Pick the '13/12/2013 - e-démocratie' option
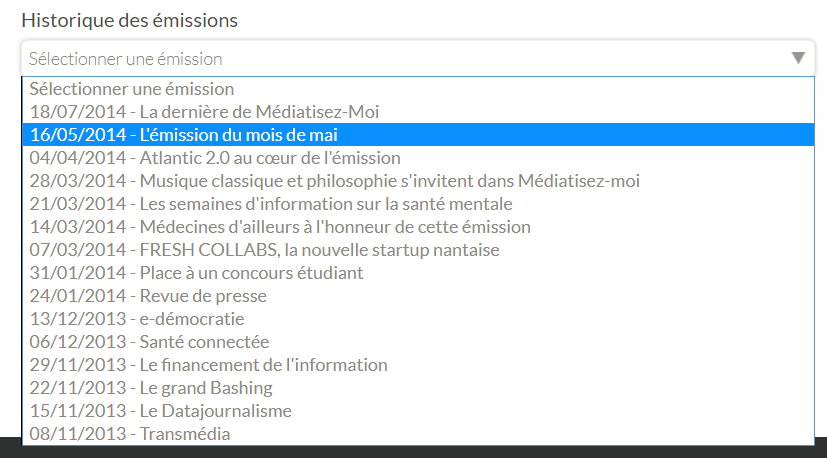The width and height of the screenshot is (827, 458). (x=137, y=319)
